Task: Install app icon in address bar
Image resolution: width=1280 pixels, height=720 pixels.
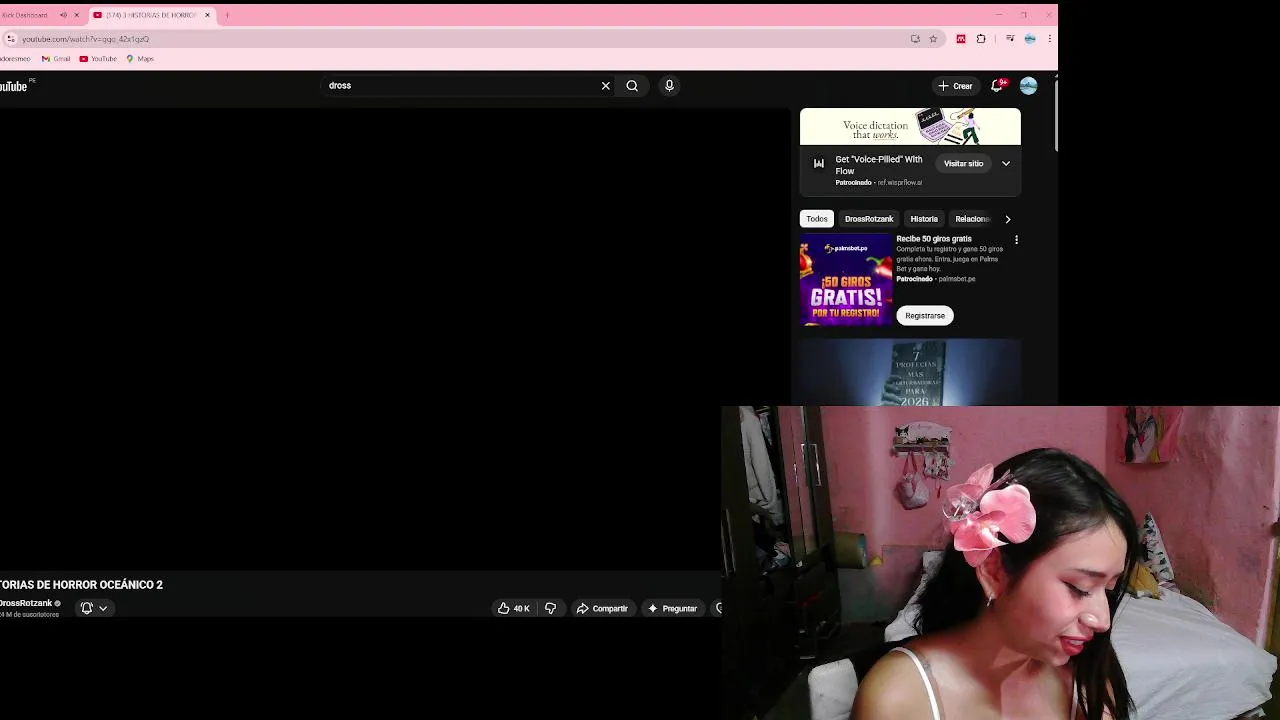Action: (915, 39)
